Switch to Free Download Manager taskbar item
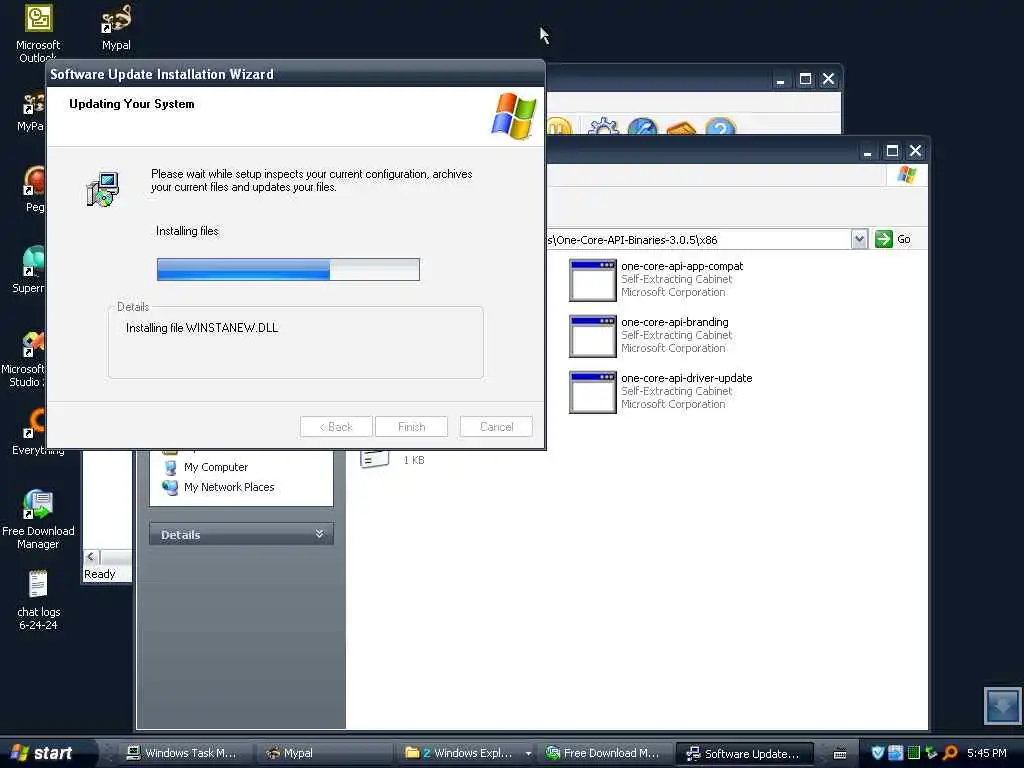The image size is (1024, 768). pyautogui.click(x=602, y=753)
